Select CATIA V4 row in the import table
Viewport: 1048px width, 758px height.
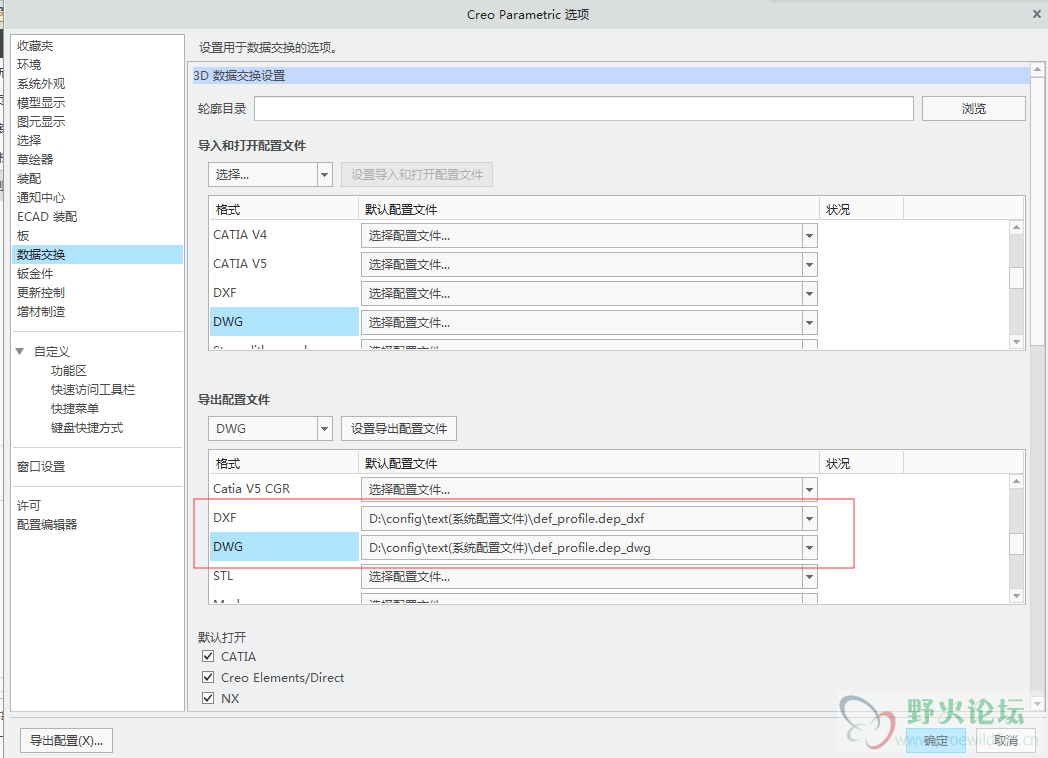(x=284, y=235)
